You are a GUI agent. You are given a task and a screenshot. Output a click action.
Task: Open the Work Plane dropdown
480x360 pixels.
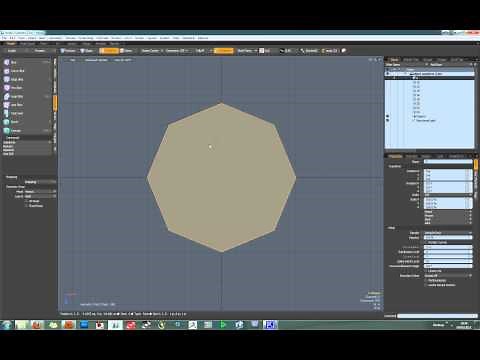pos(247,51)
